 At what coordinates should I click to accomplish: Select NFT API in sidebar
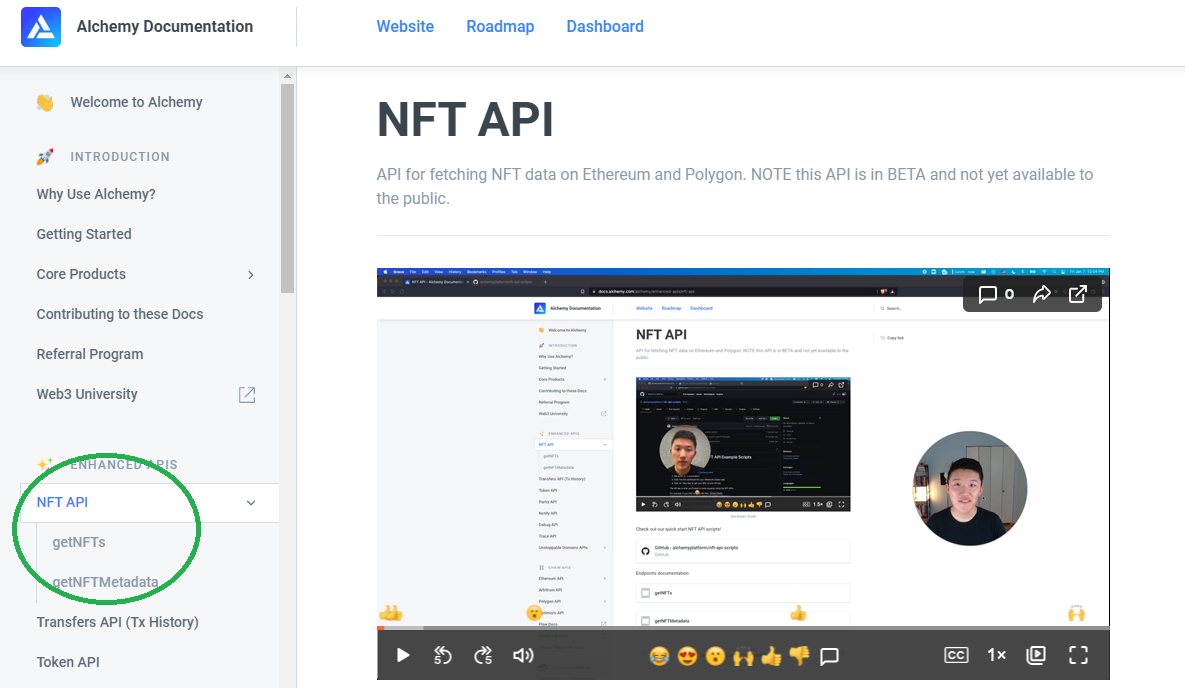coord(62,503)
